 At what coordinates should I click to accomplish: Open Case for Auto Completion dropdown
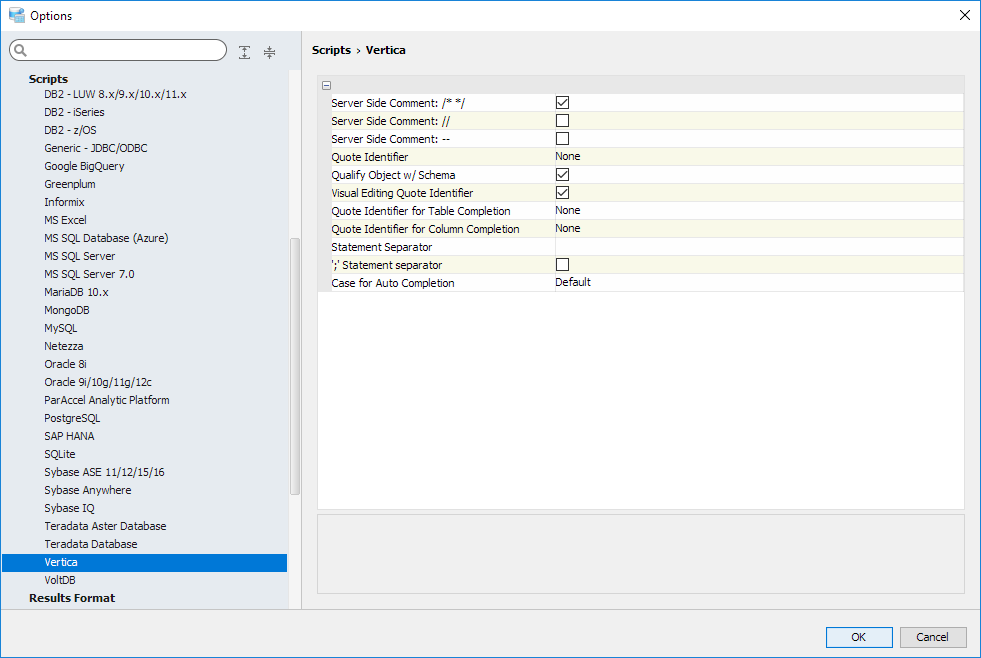(x=758, y=283)
